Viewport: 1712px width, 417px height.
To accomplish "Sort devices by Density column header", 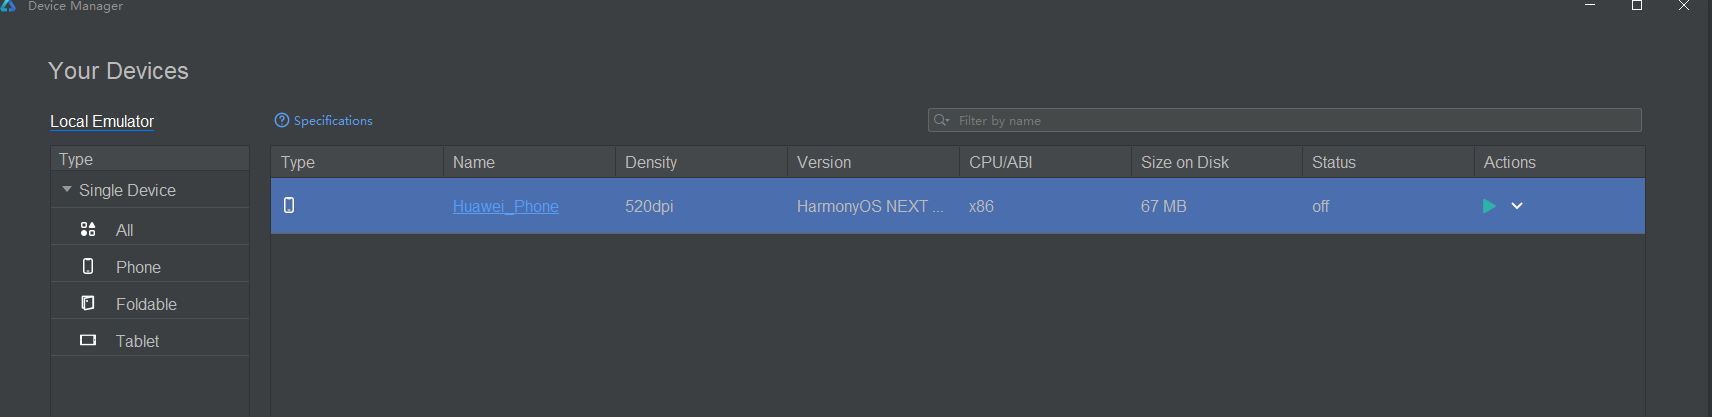I will coord(651,163).
